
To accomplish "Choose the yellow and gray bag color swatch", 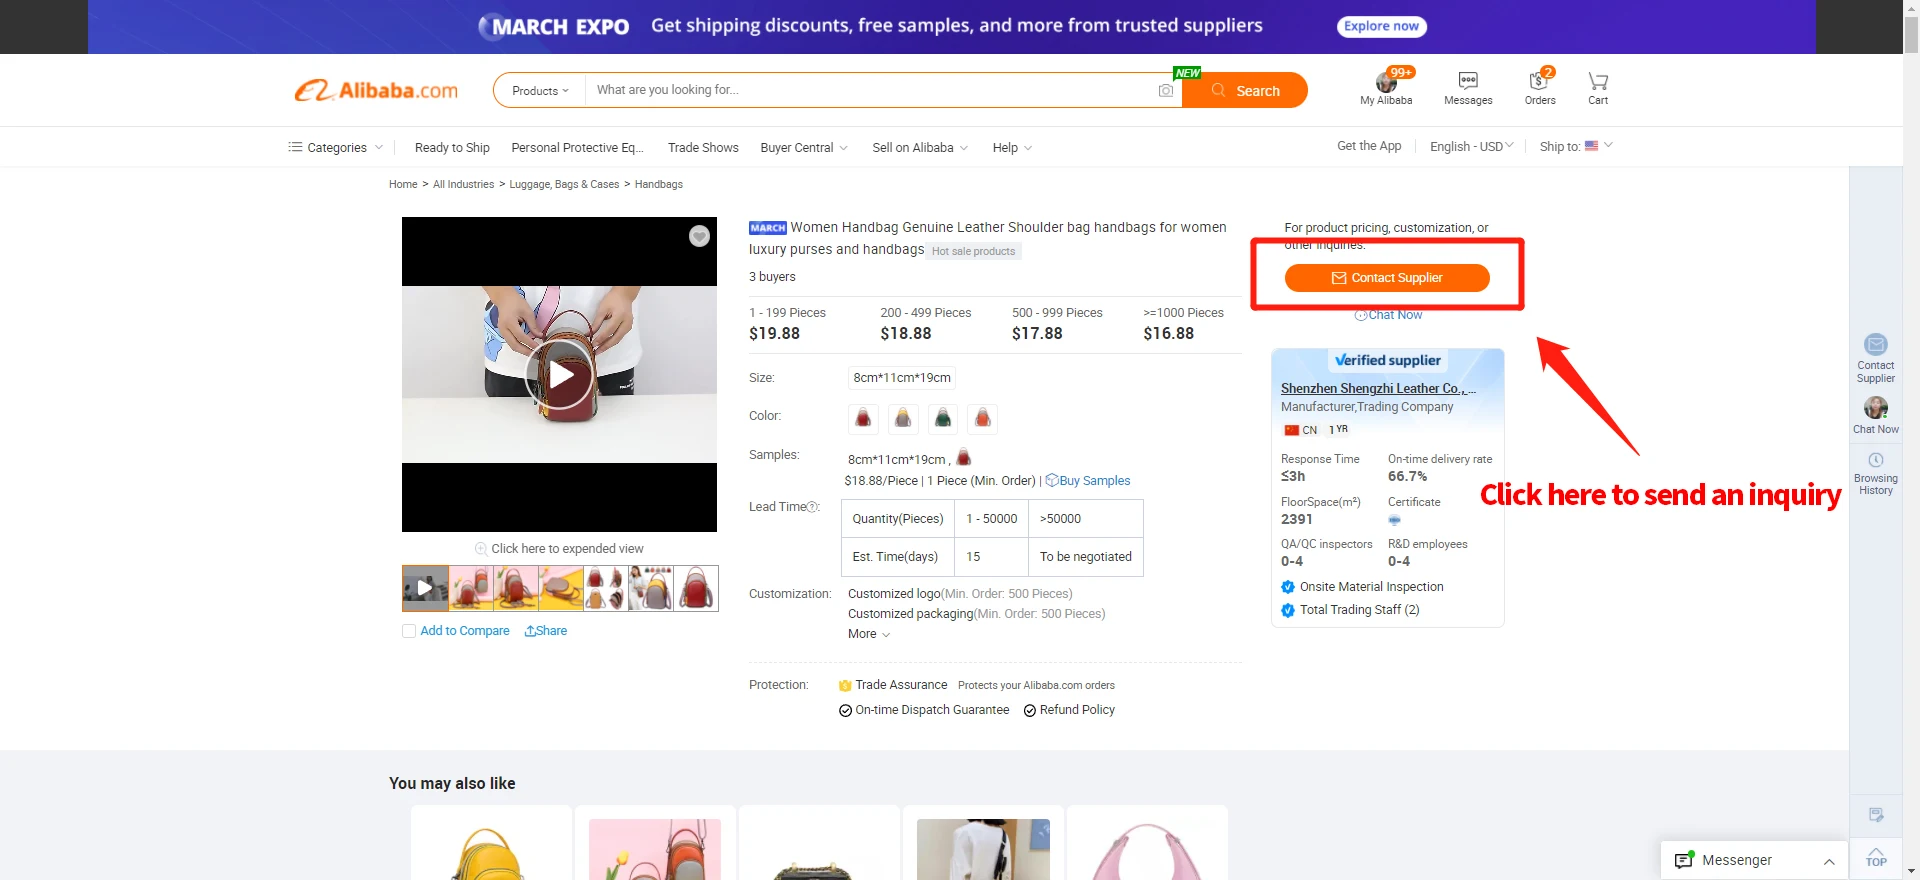I will [903, 419].
